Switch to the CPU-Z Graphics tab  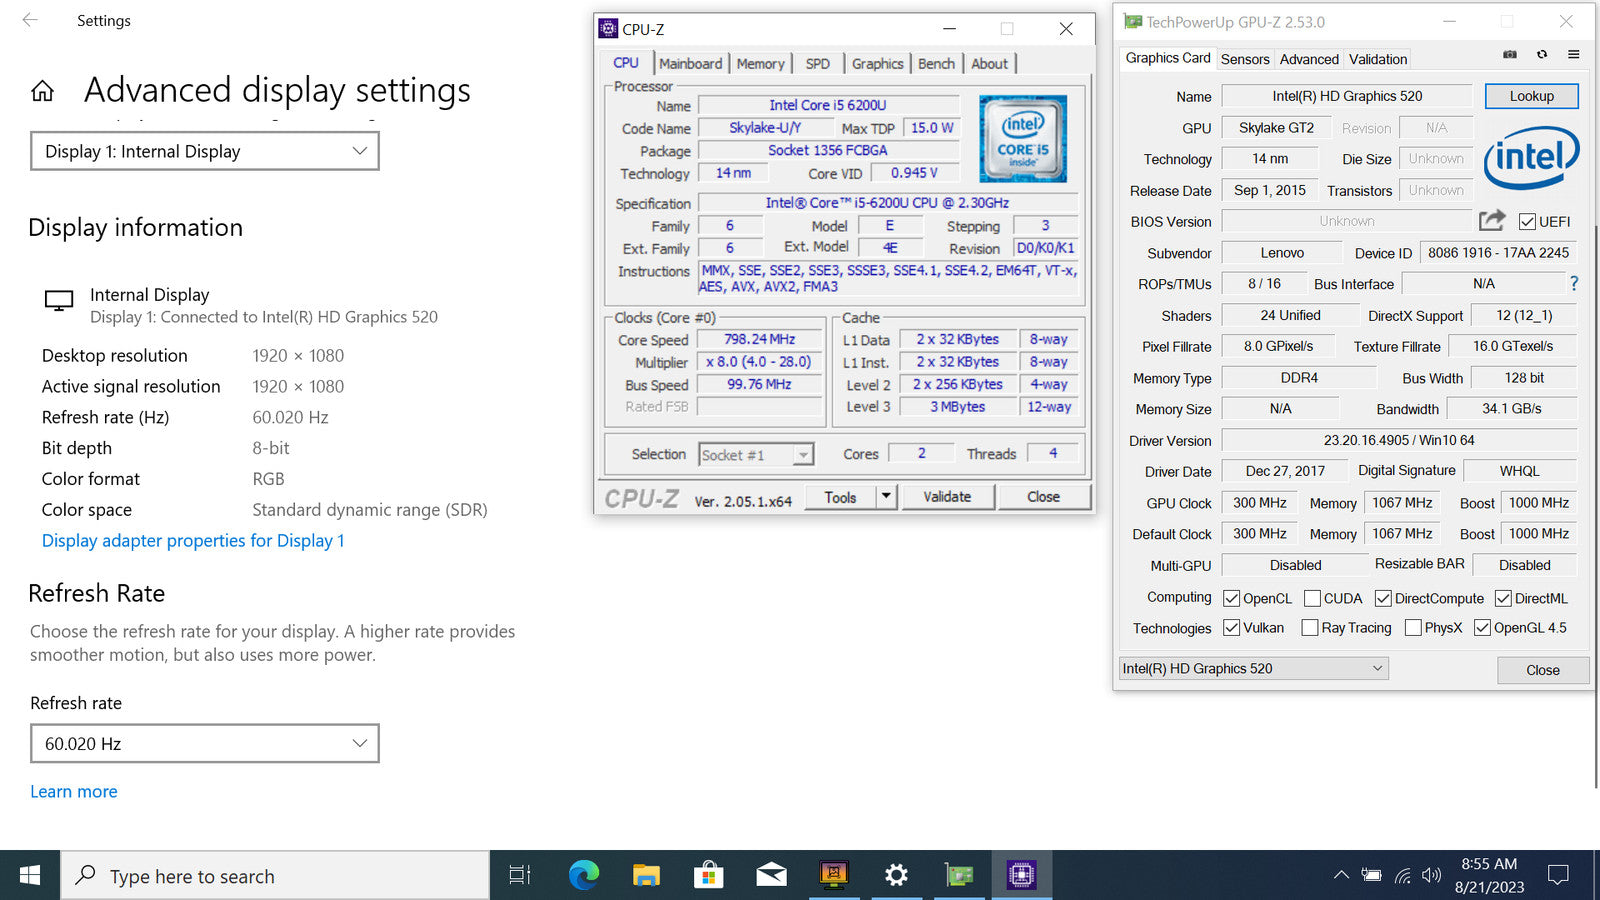pos(877,63)
